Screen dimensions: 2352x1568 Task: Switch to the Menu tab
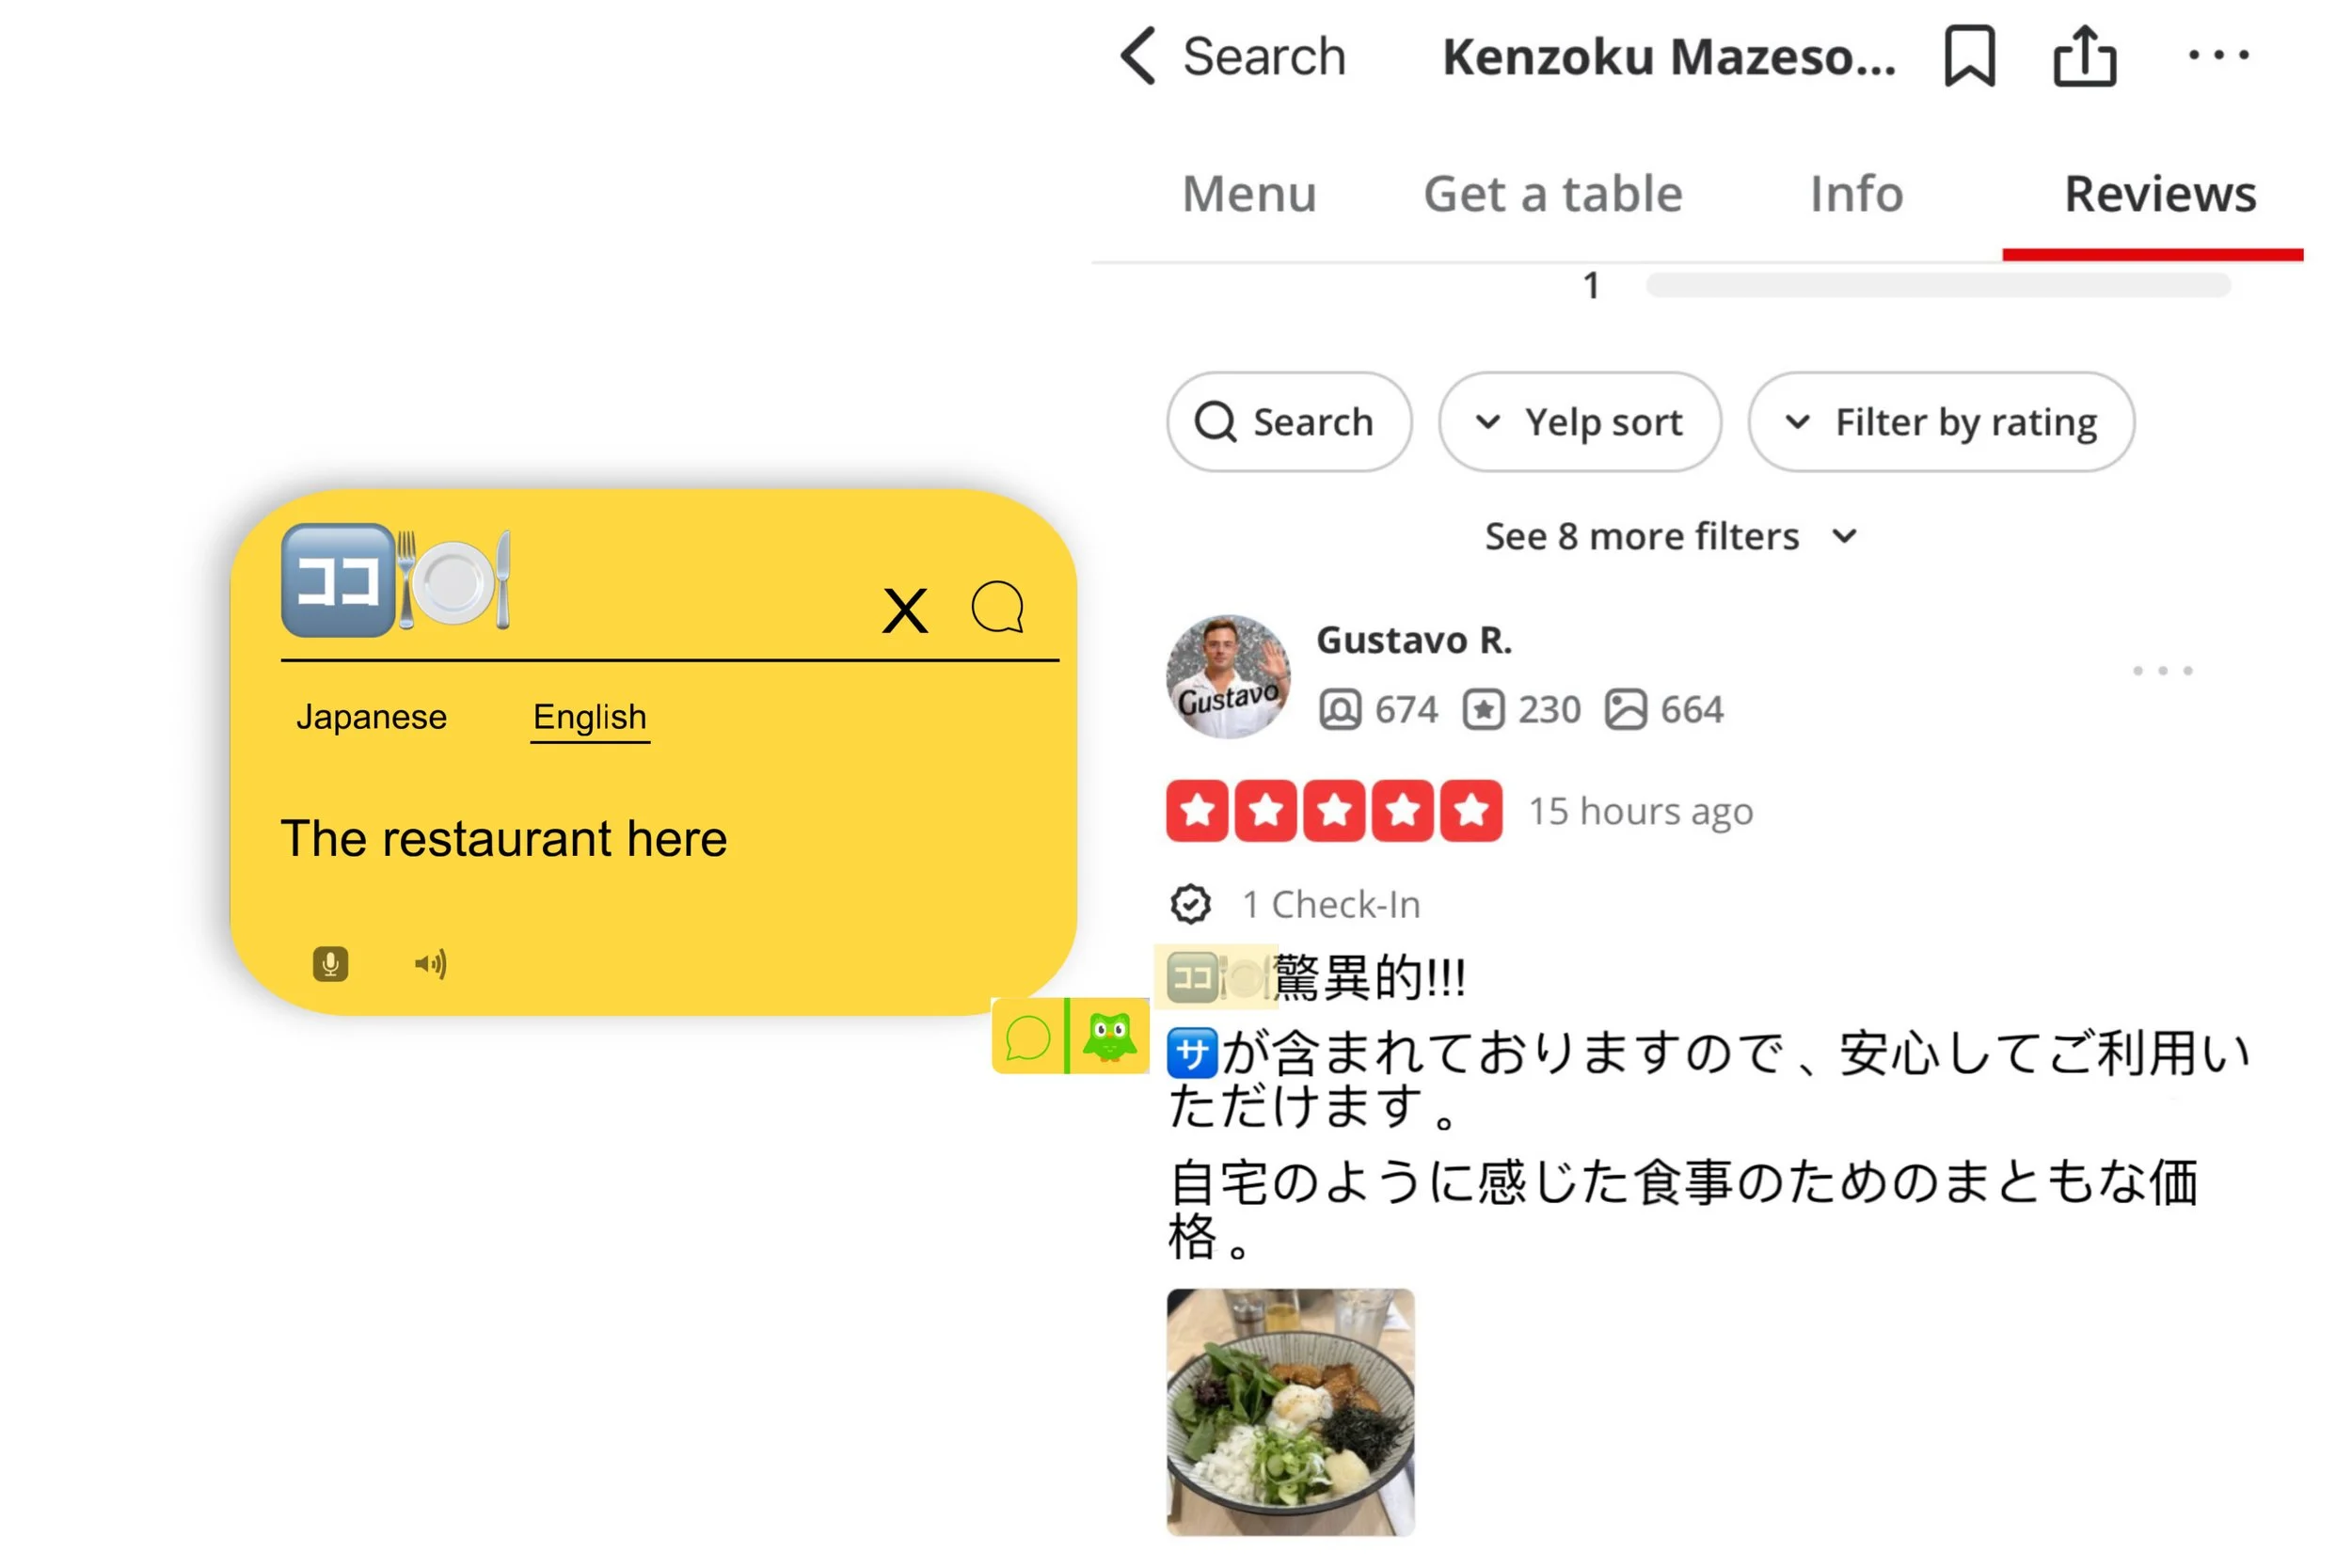coord(1249,193)
